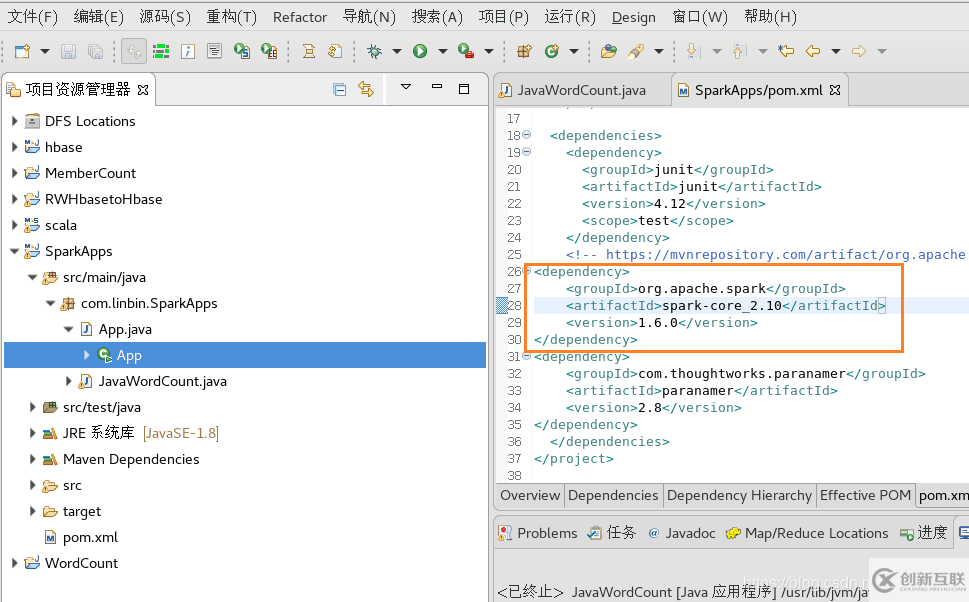
Task: Fold the dependencies element at line 18
Action: (527, 135)
